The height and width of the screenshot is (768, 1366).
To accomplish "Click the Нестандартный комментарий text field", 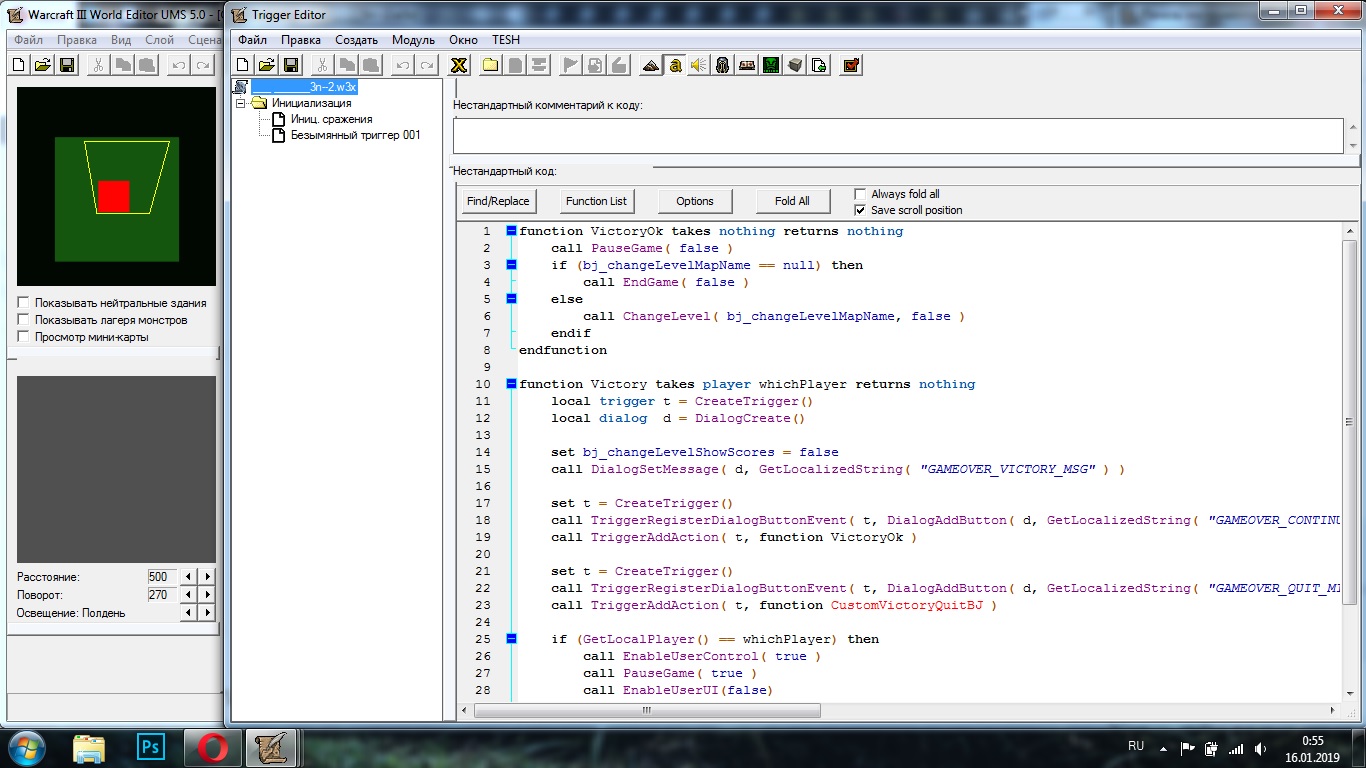I will (899, 136).
